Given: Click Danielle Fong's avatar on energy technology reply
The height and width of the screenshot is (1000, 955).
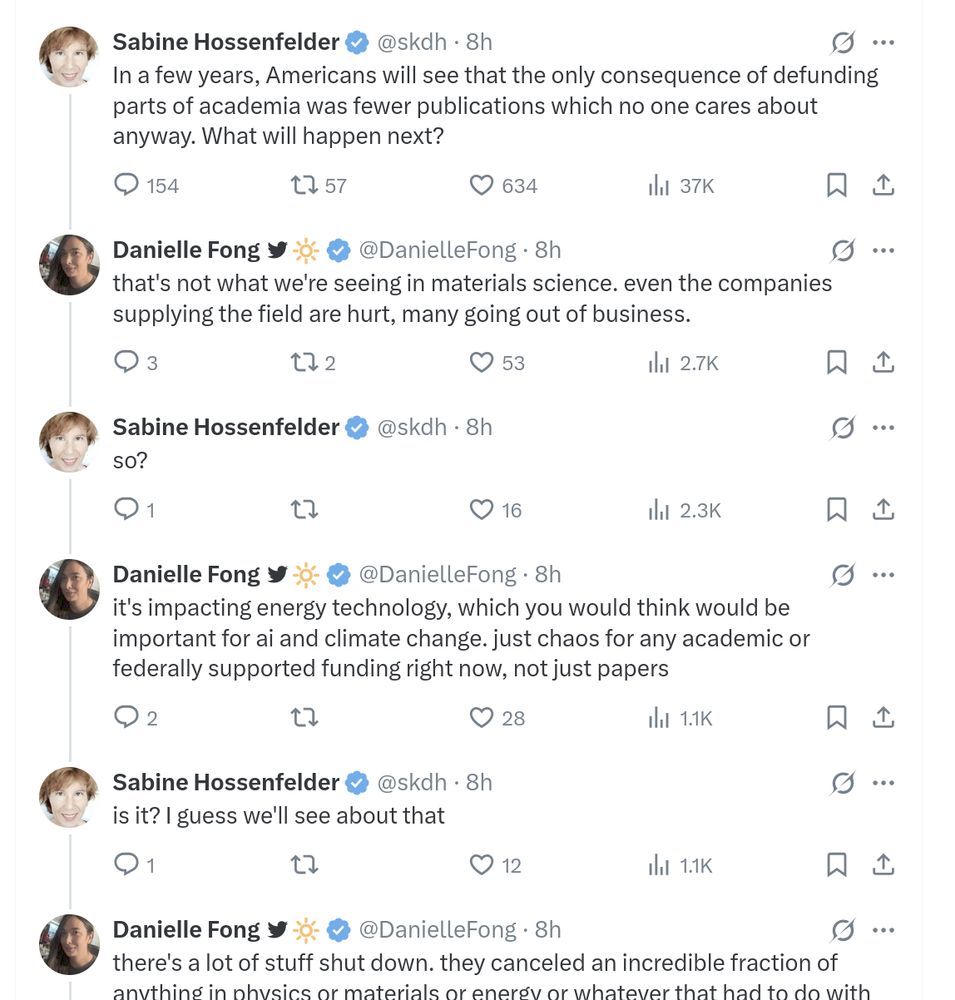Looking at the screenshot, I should [69, 589].
